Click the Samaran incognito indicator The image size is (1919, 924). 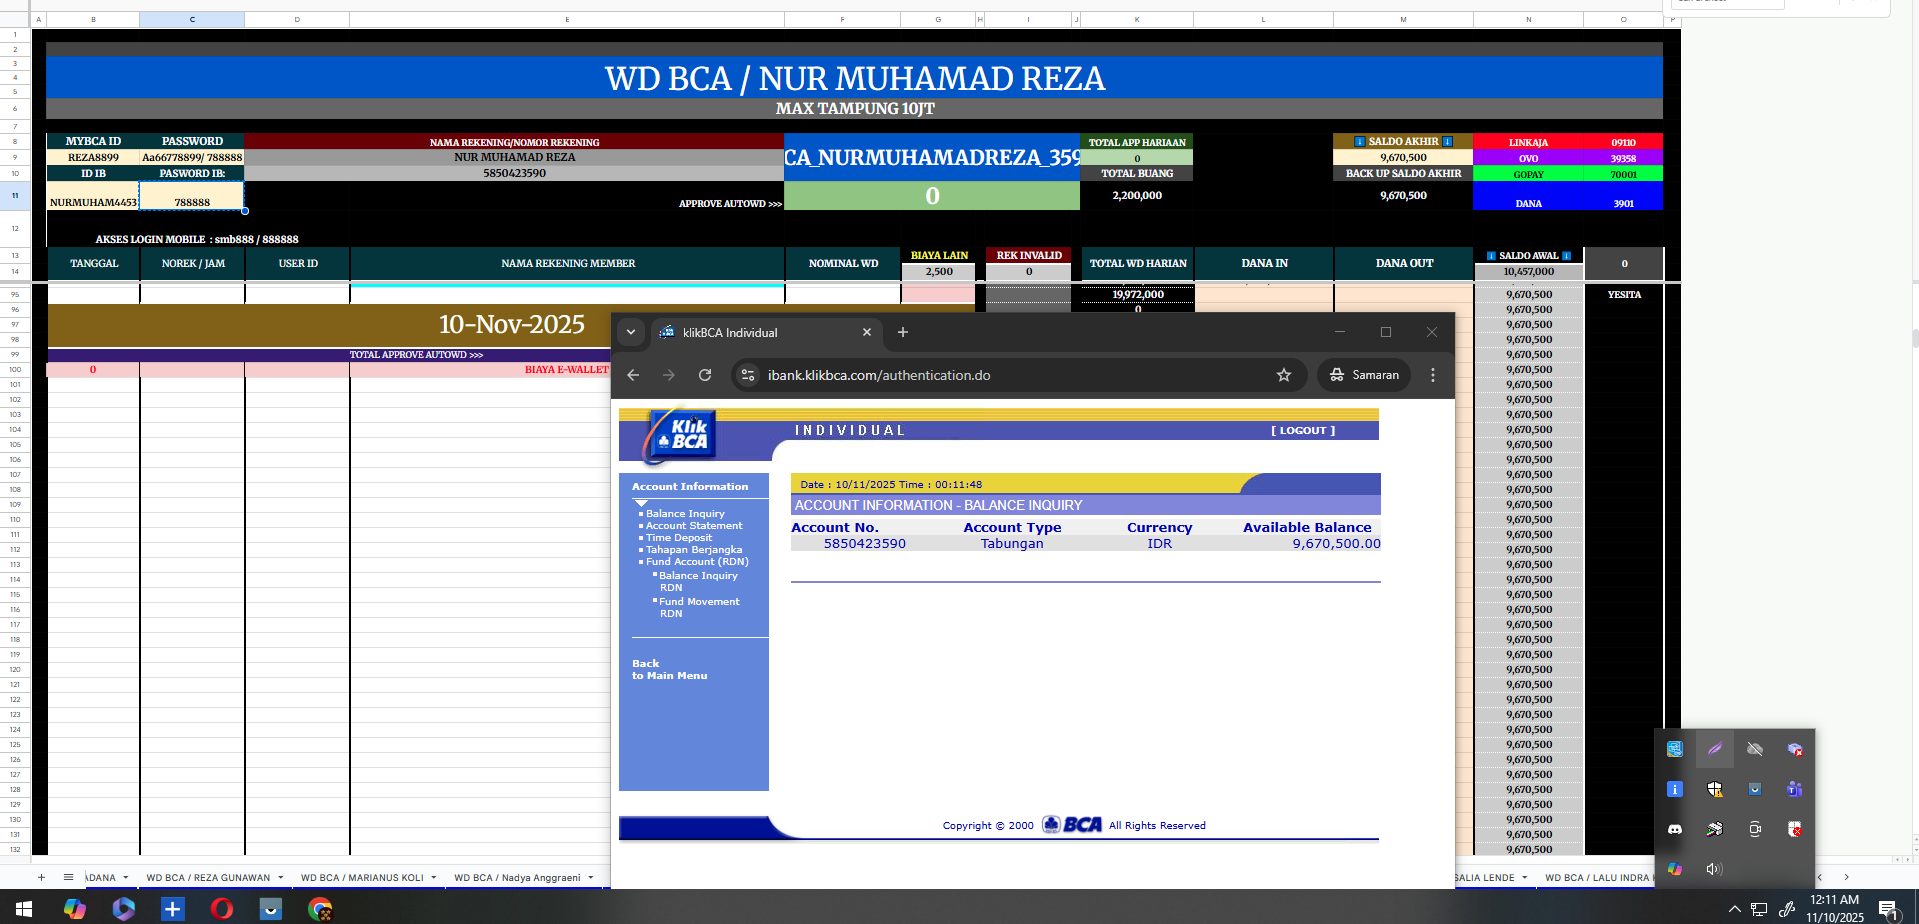click(x=1364, y=375)
